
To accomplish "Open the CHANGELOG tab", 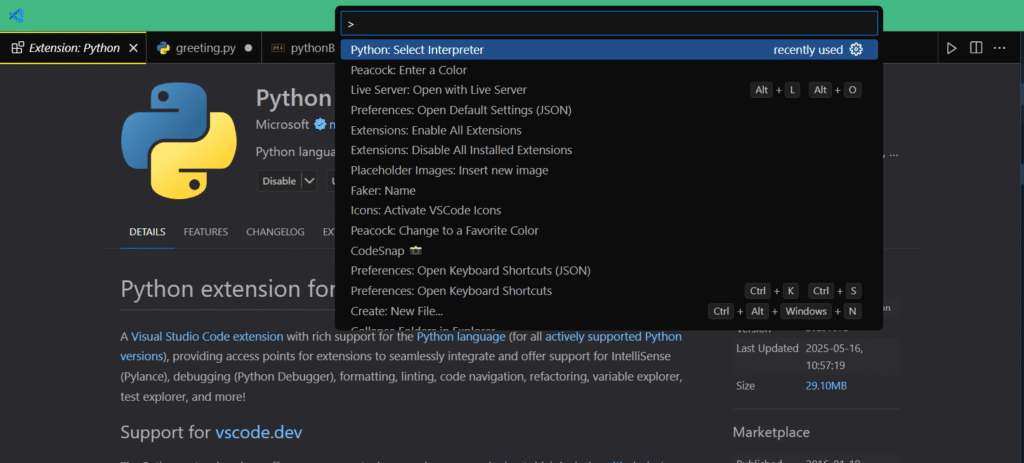I will 275,232.
